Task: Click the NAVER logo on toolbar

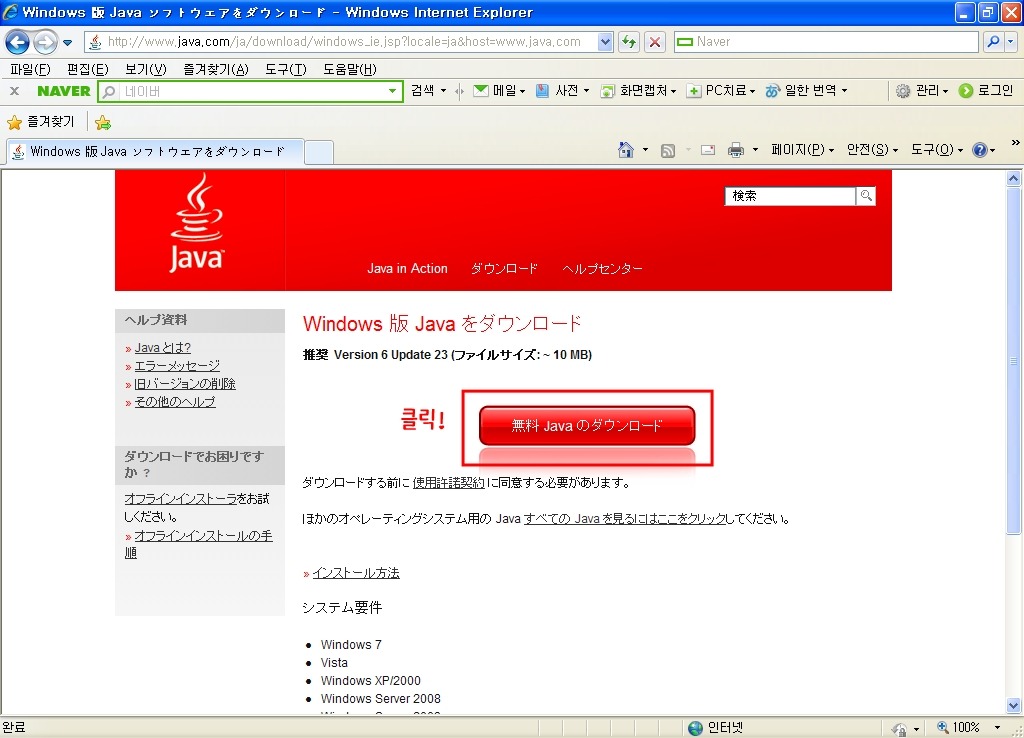Action: [x=64, y=91]
